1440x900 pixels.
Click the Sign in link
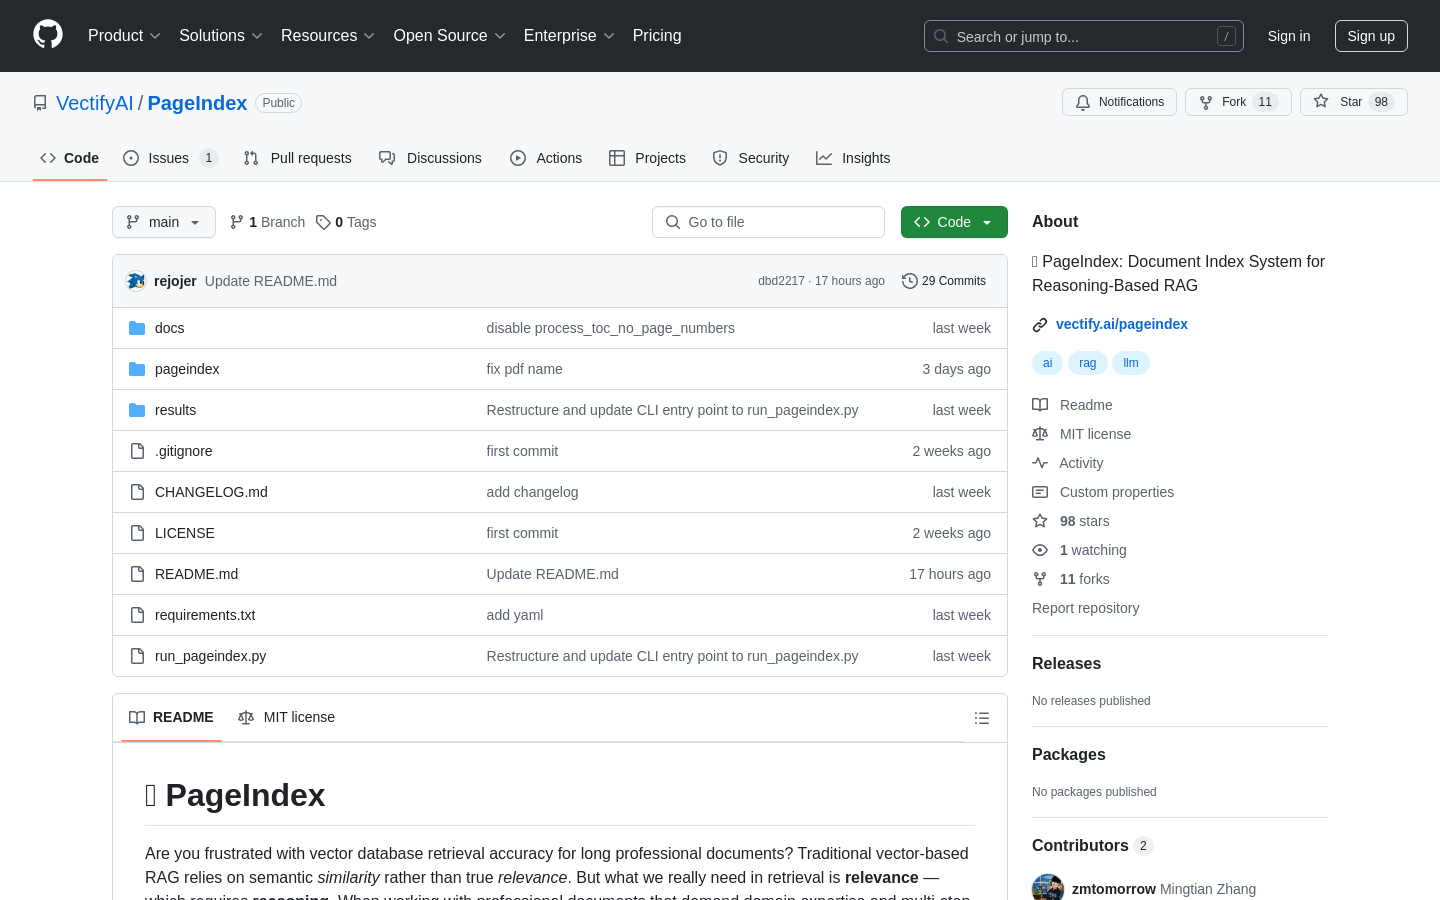pyautogui.click(x=1289, y=36)
